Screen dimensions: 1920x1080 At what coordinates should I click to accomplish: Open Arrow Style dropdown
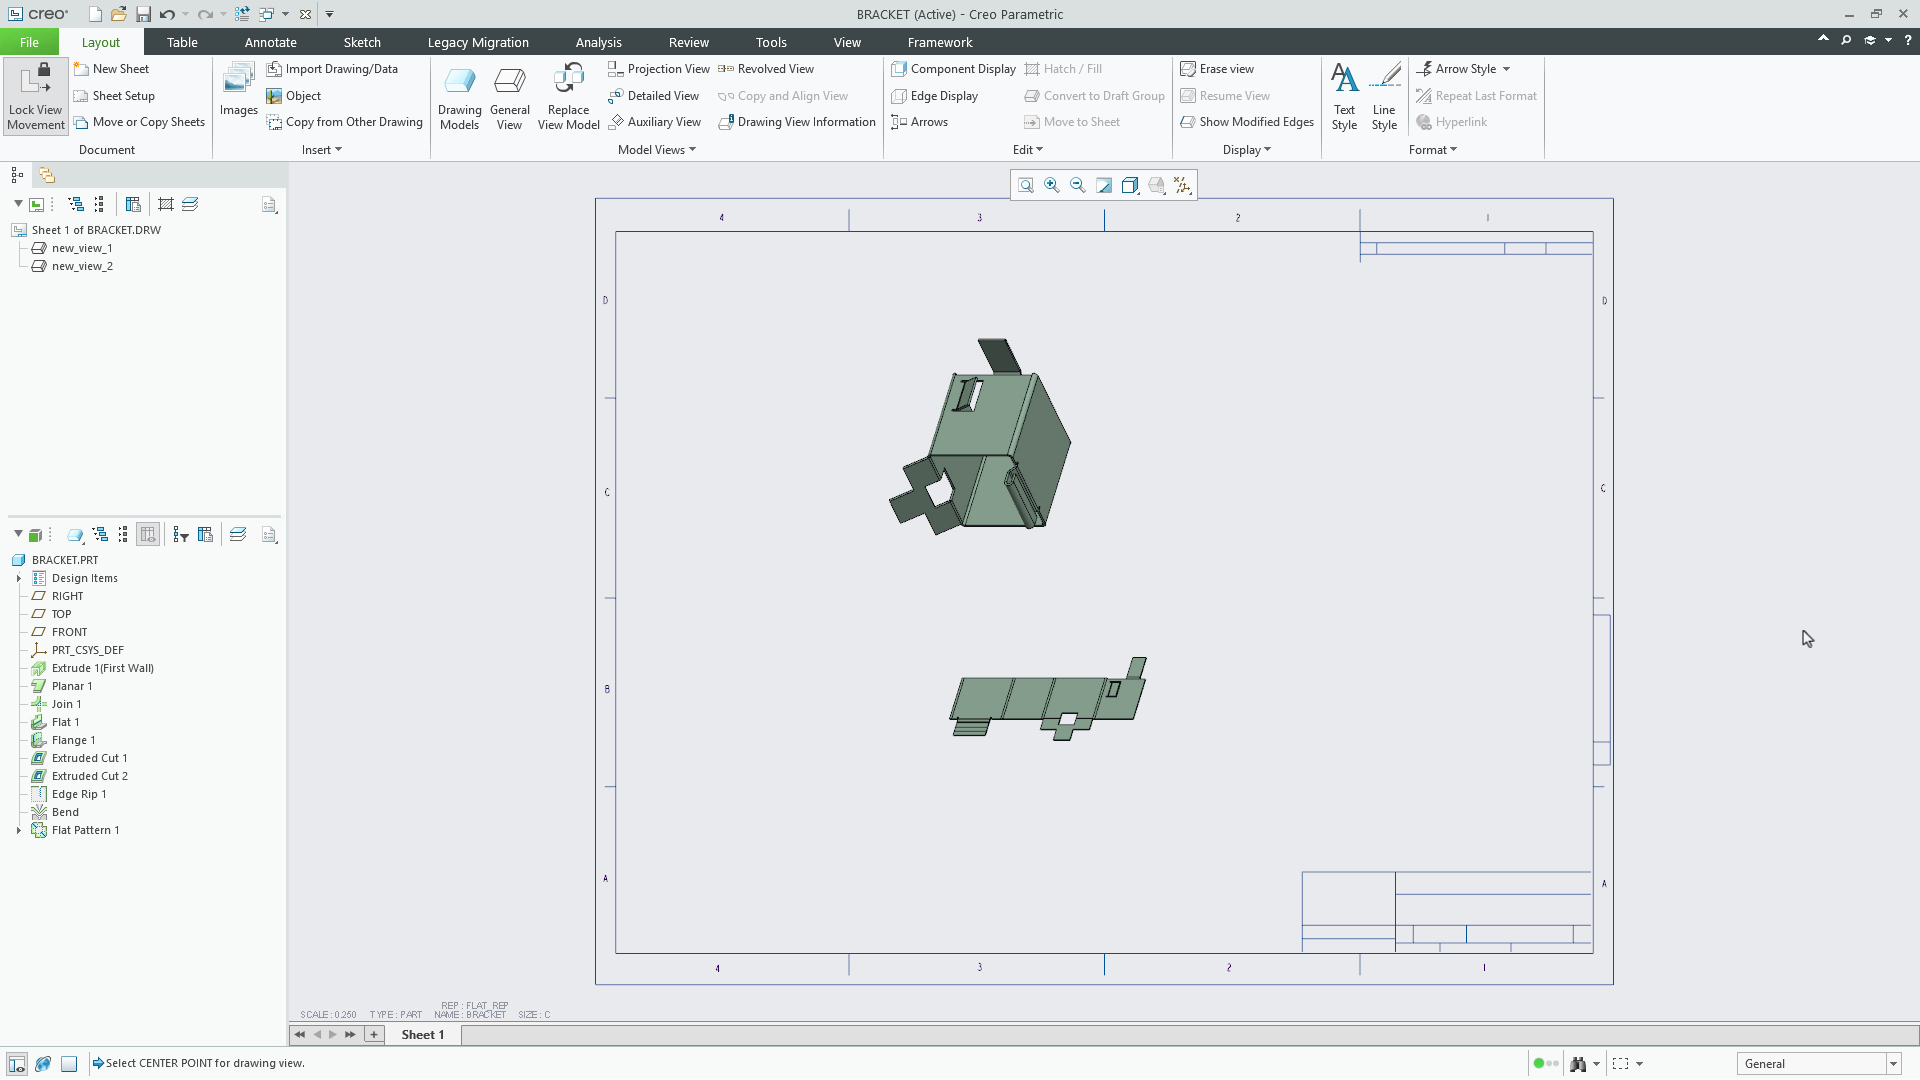(x=1507, y=69)
